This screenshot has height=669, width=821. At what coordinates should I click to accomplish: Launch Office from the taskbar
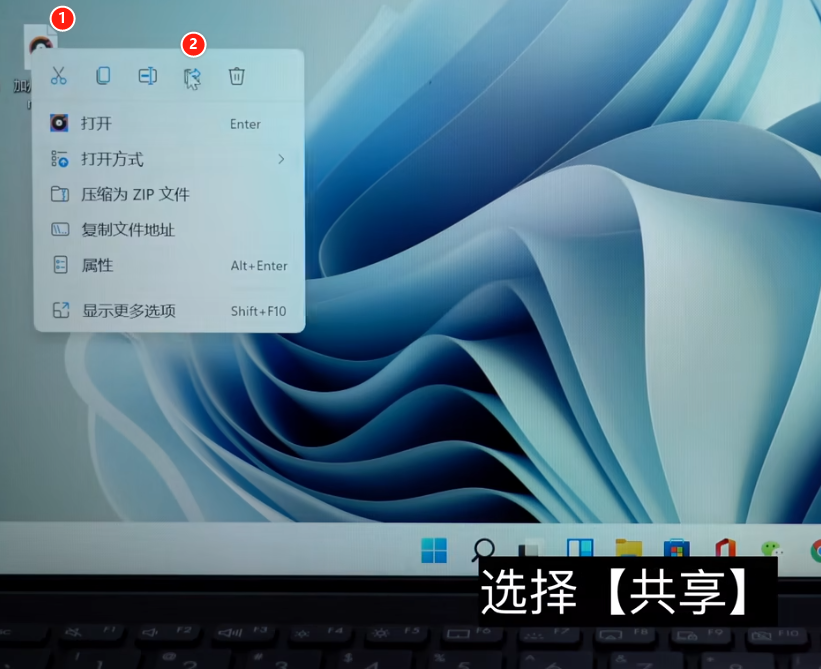coord(726,548)
